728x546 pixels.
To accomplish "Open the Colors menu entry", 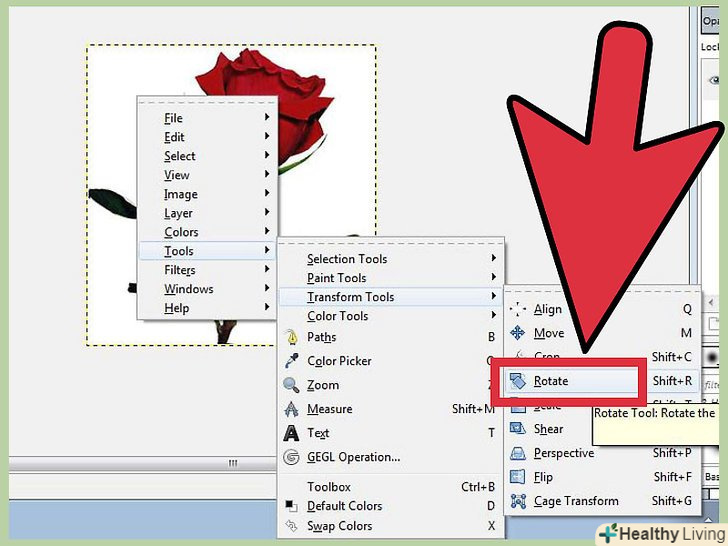I will [207, 232].
